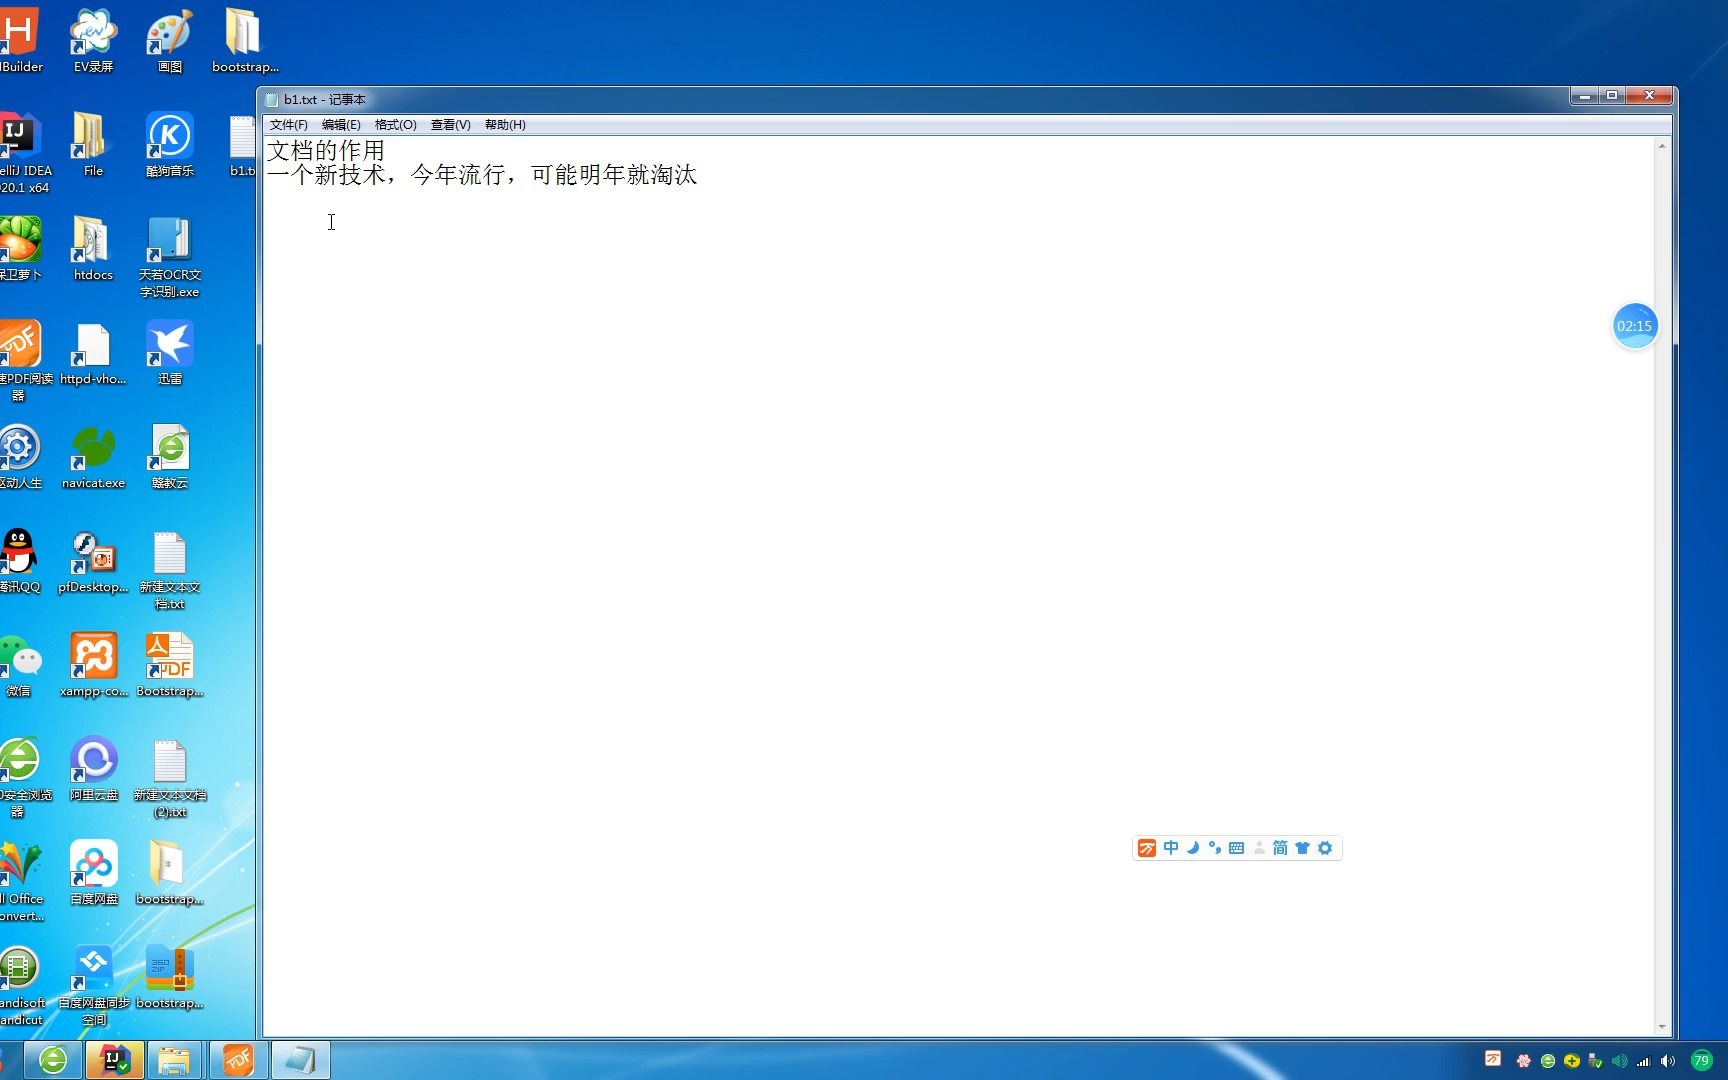
Task: Select the Bootstrap... PDF desktop icon
Action: coord(170,665)
